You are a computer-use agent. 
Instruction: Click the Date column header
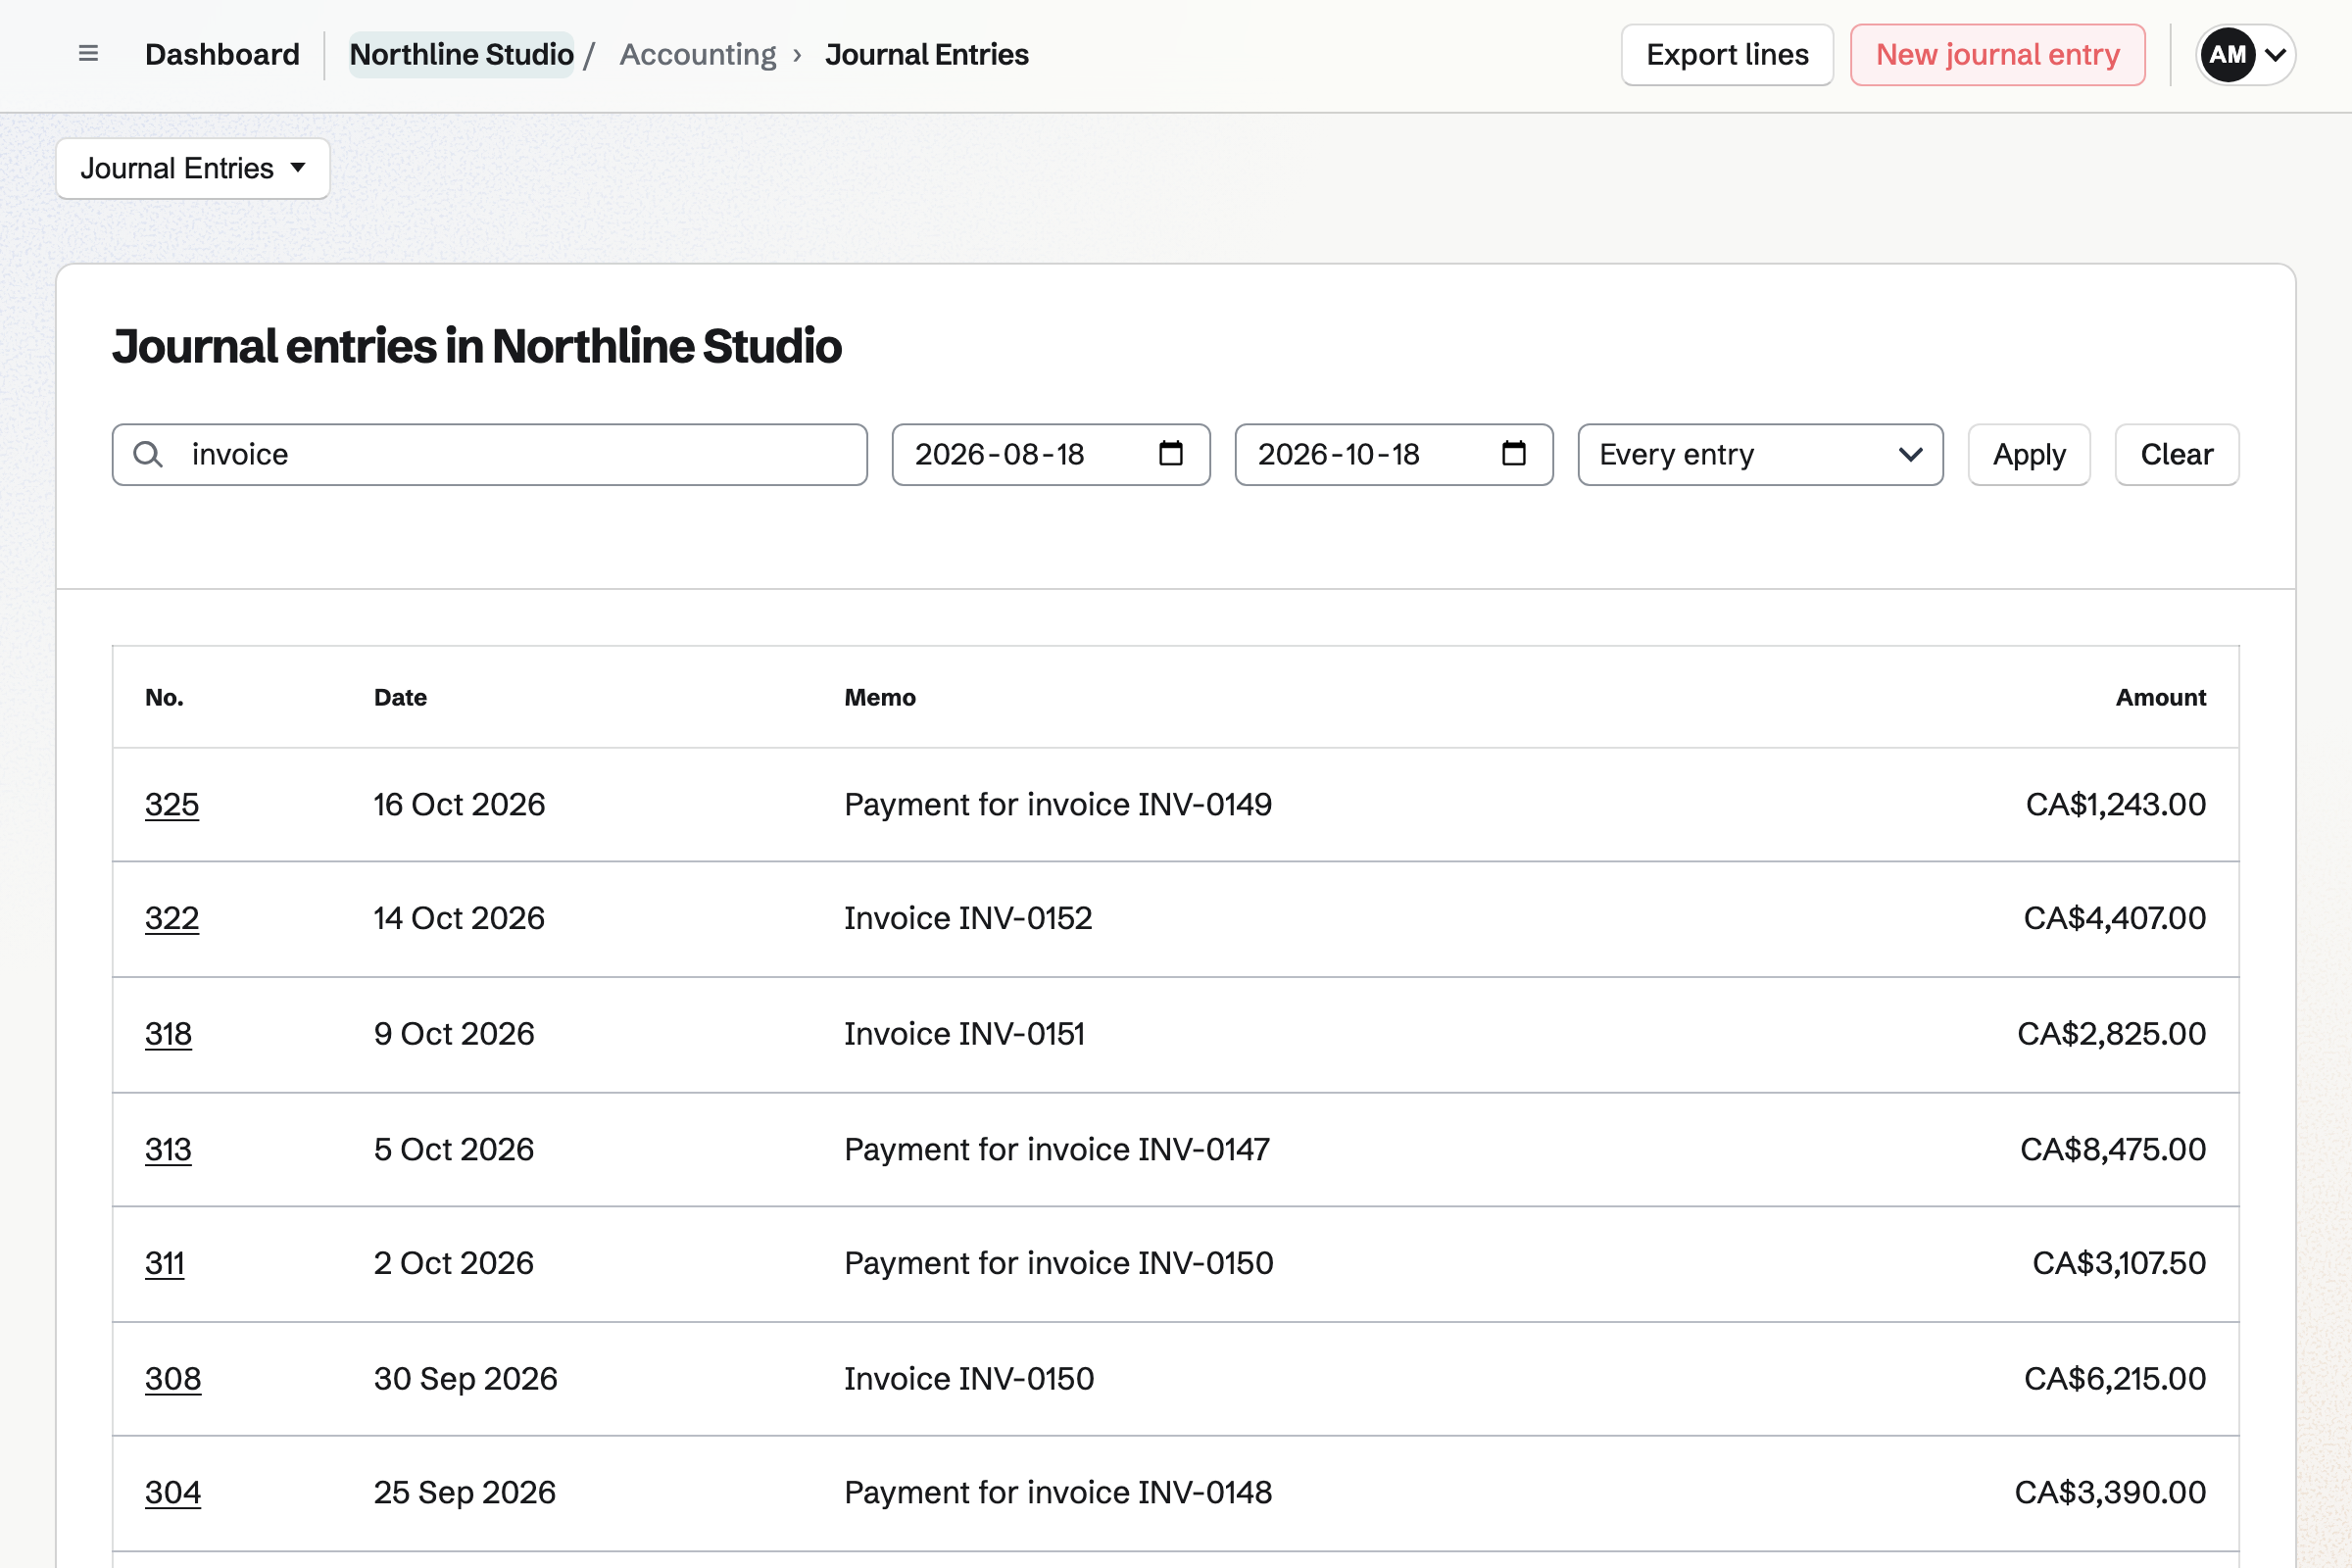point(400,698)
